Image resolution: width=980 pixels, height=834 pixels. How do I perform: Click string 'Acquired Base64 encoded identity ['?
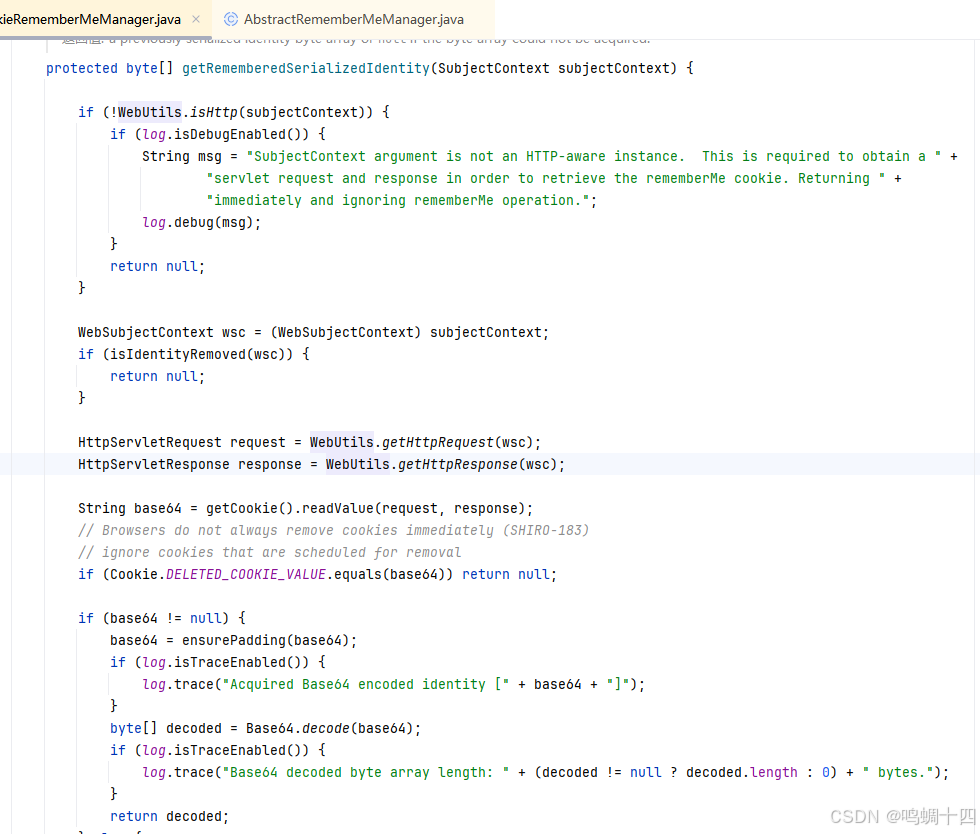coord(366,685)
